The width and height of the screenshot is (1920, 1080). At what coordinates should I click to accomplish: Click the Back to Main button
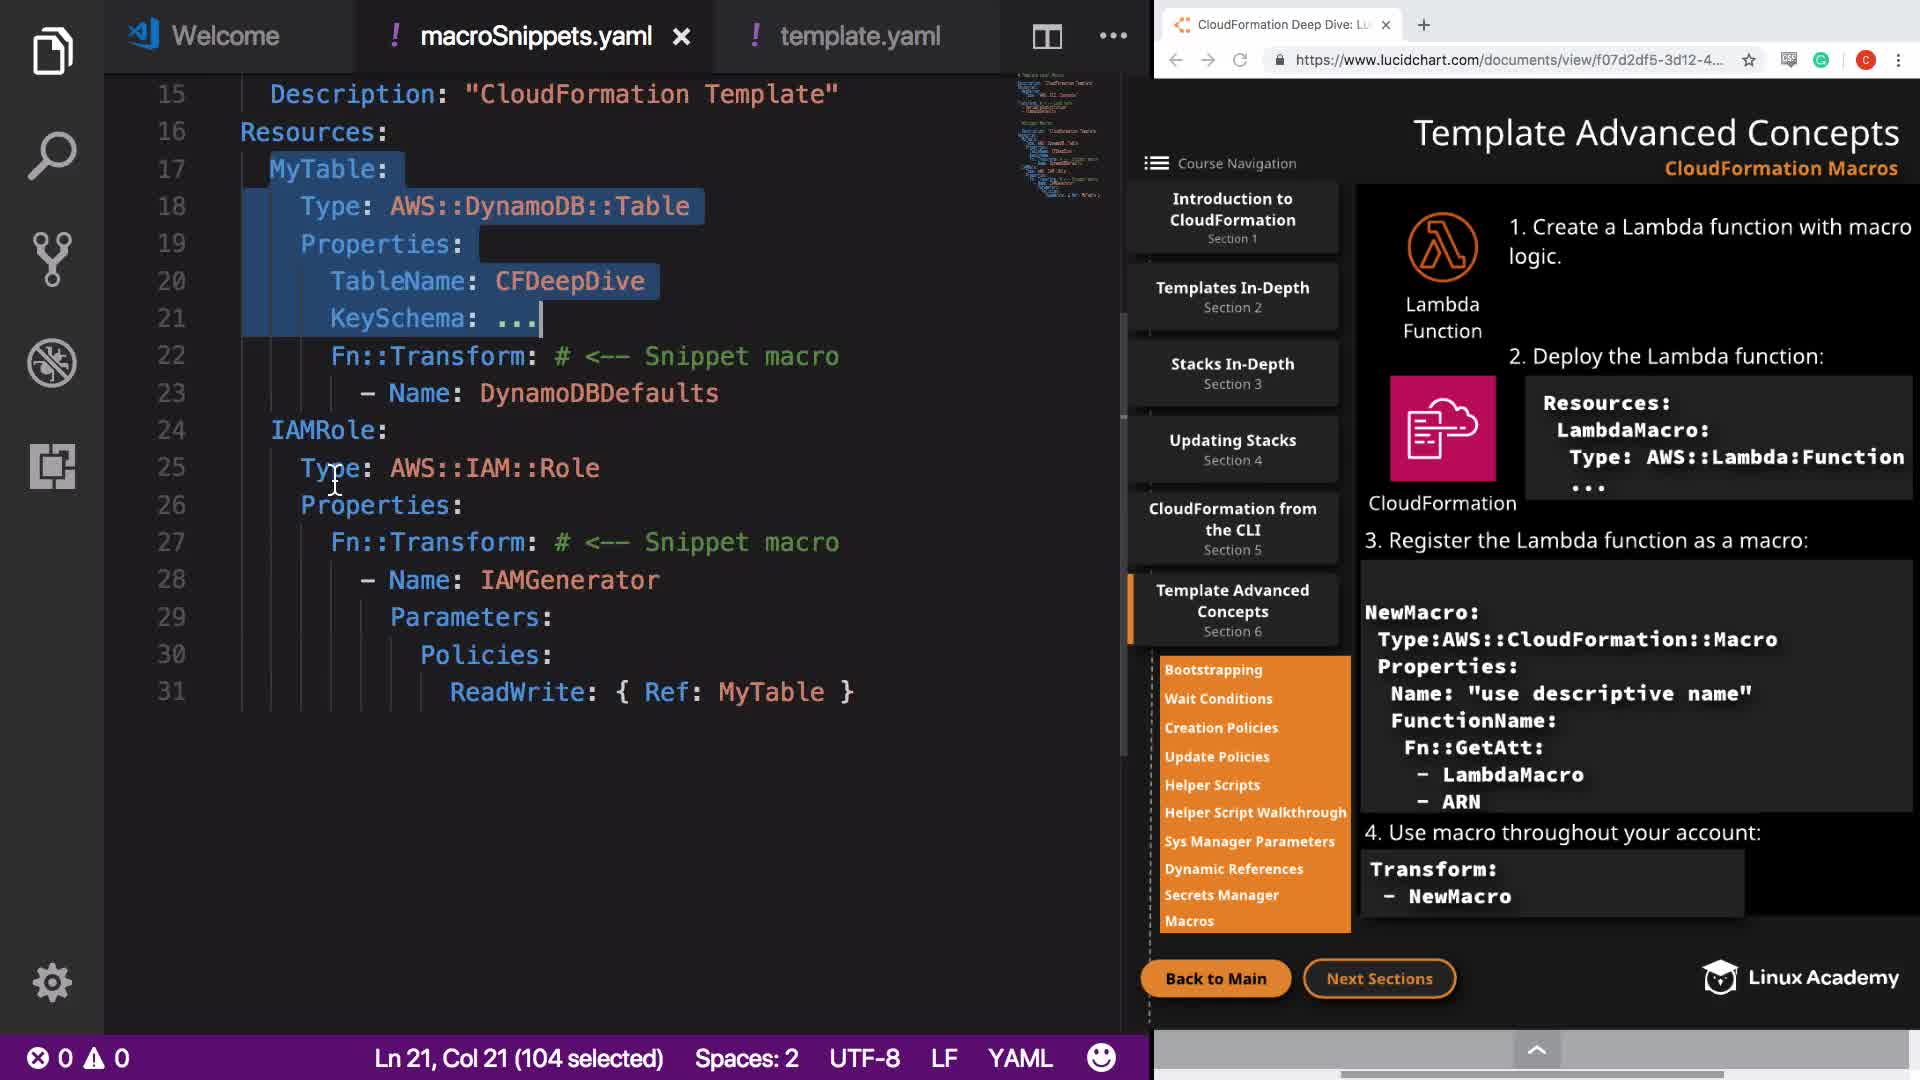(x=1215, y=978)
